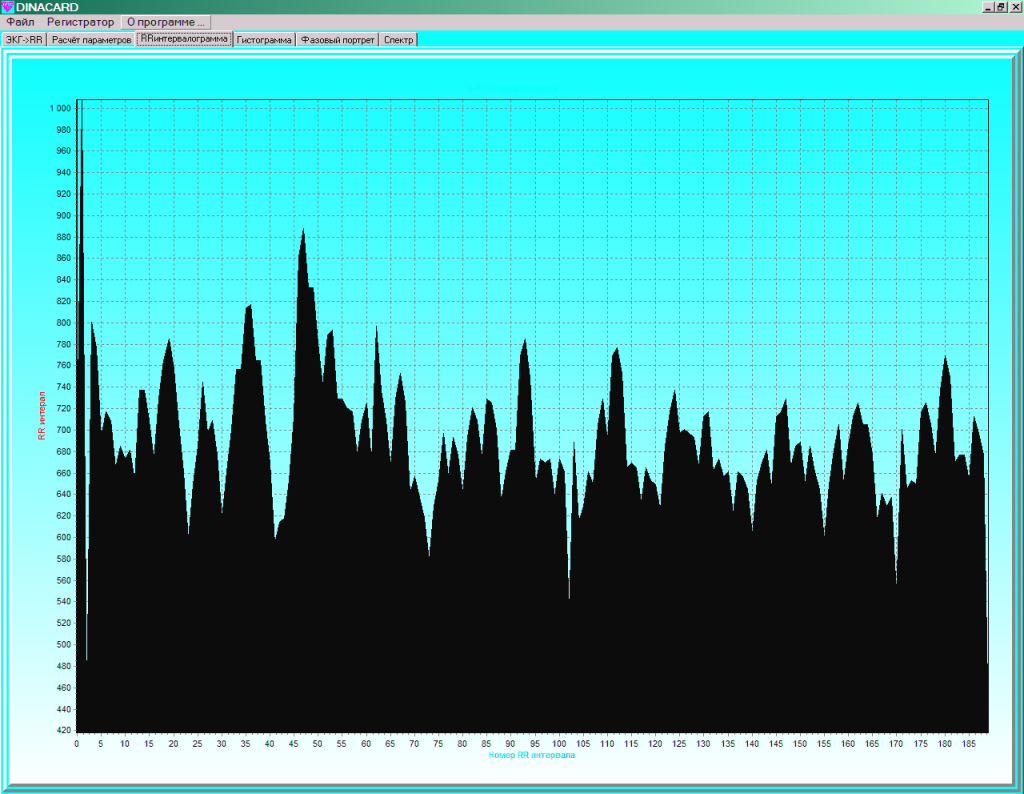This screenshot has height=794, width=1024.
Task: Click the "1 000" label on vertical axis
Action: (60, 108)
